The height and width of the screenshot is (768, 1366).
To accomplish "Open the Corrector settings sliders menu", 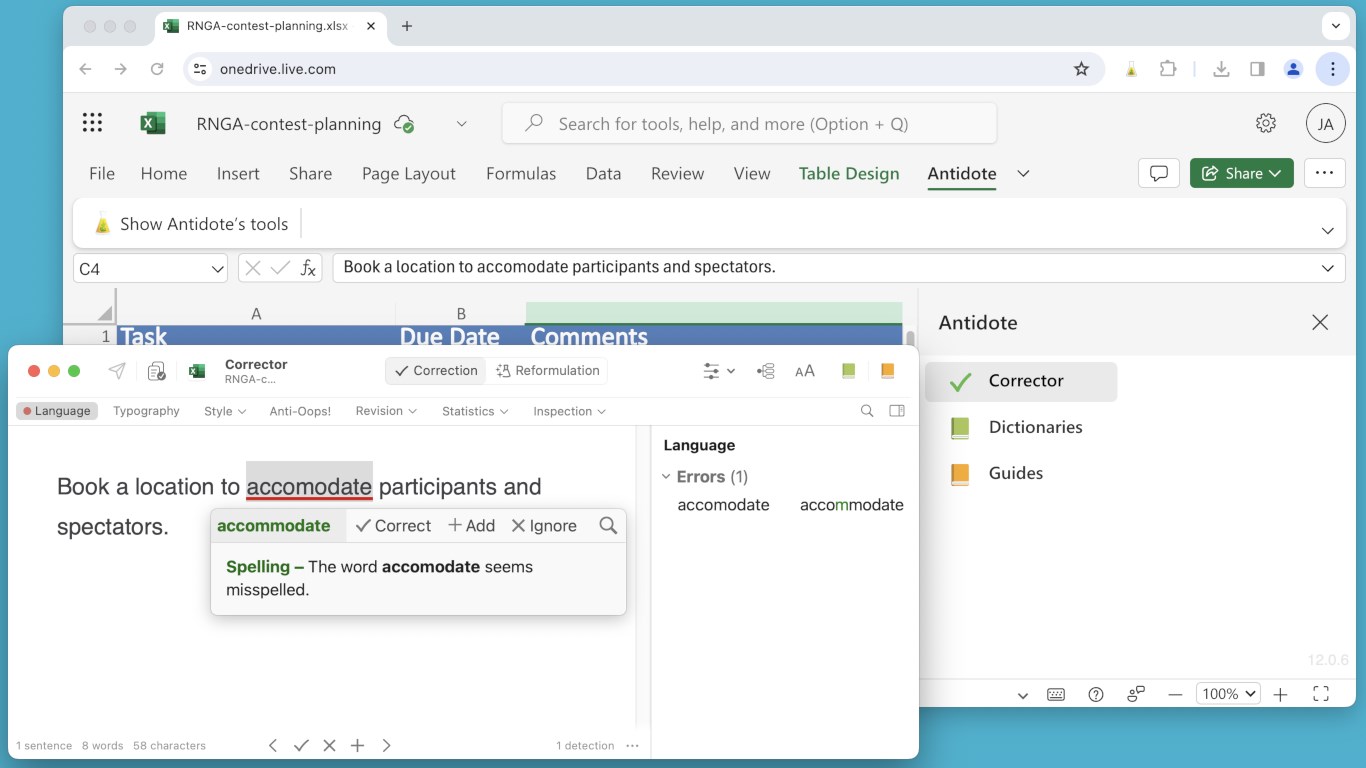I will 719,371.
